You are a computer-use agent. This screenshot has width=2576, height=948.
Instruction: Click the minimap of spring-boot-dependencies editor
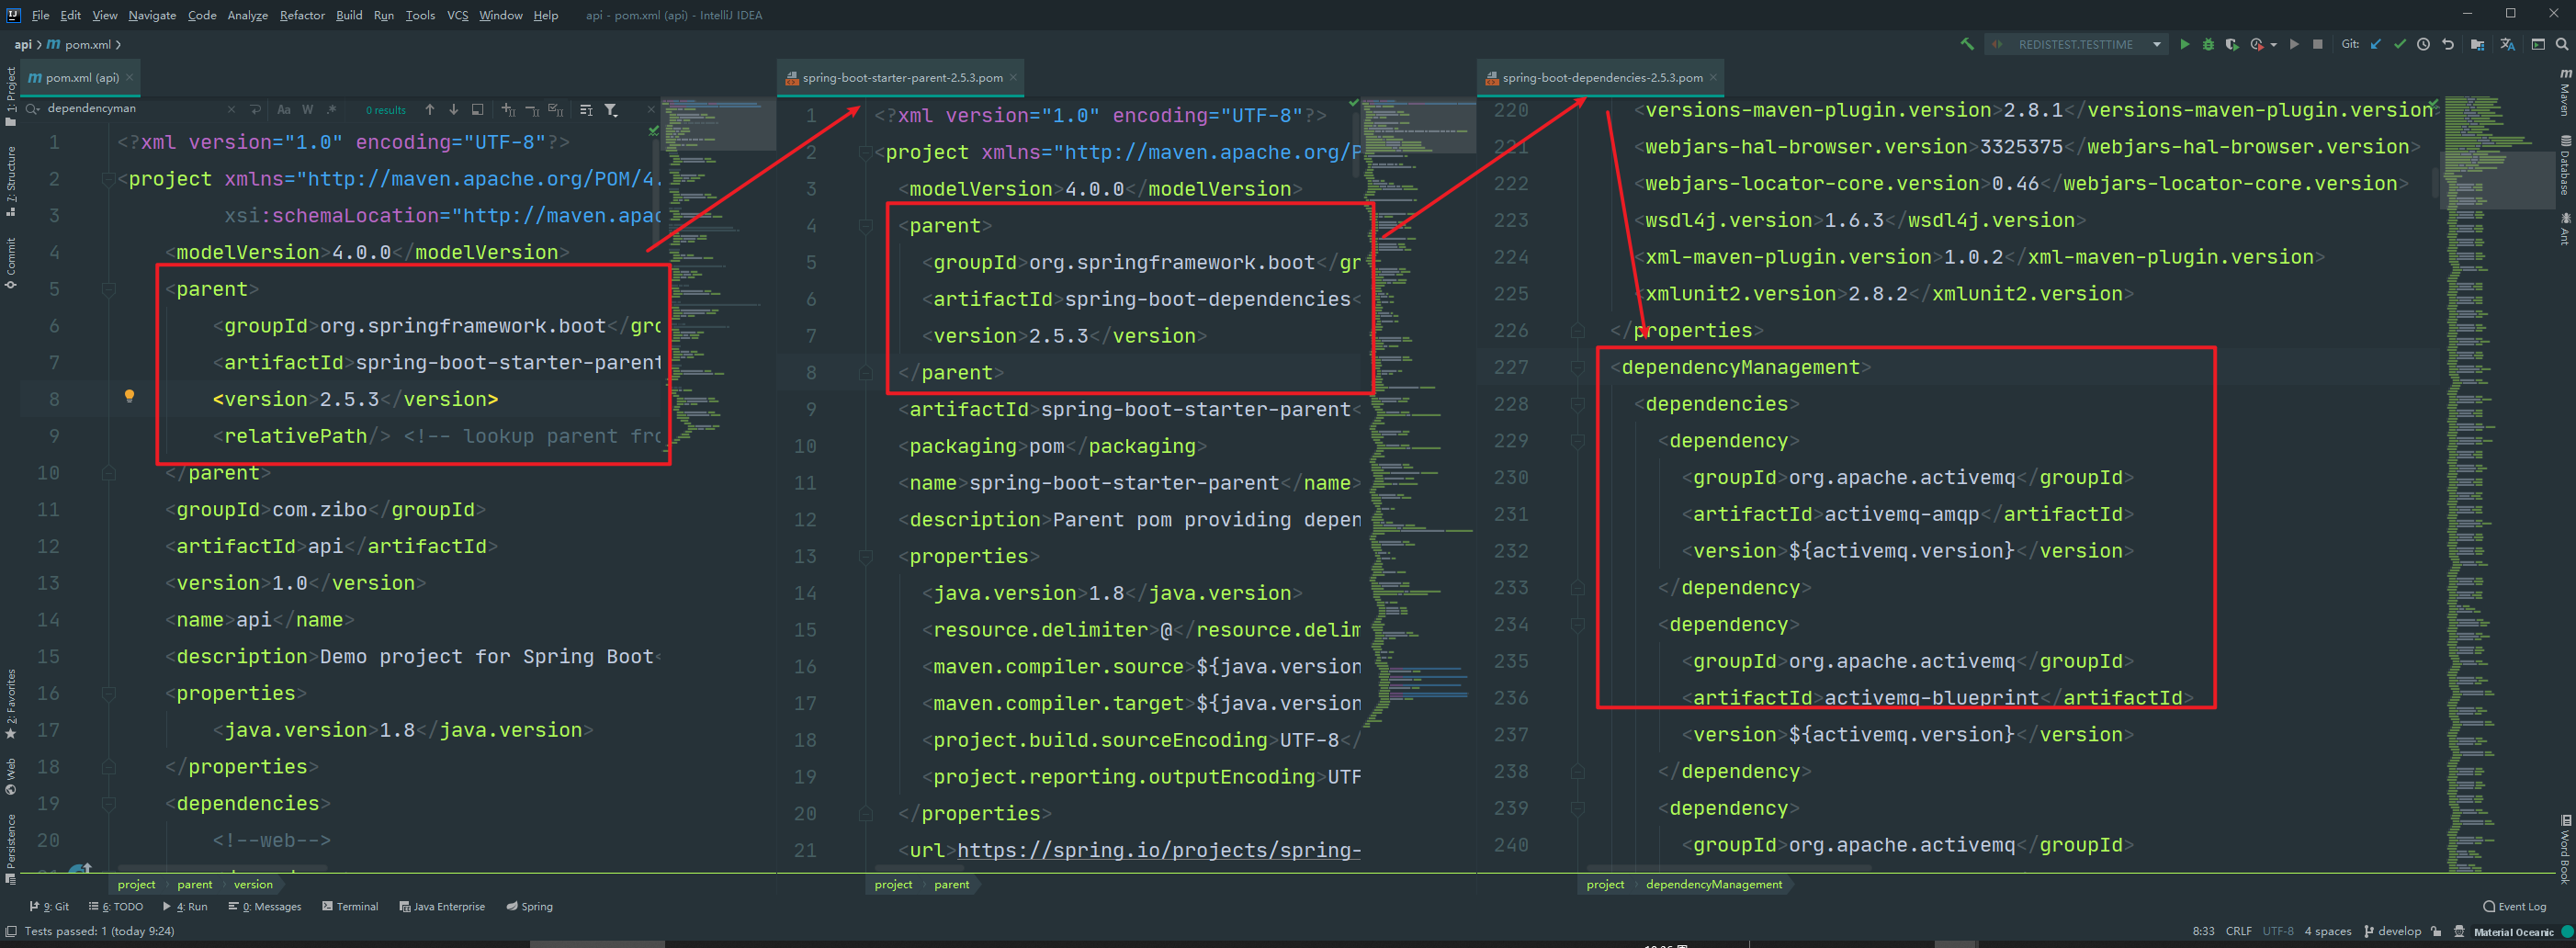click(x=2496, y=485)
